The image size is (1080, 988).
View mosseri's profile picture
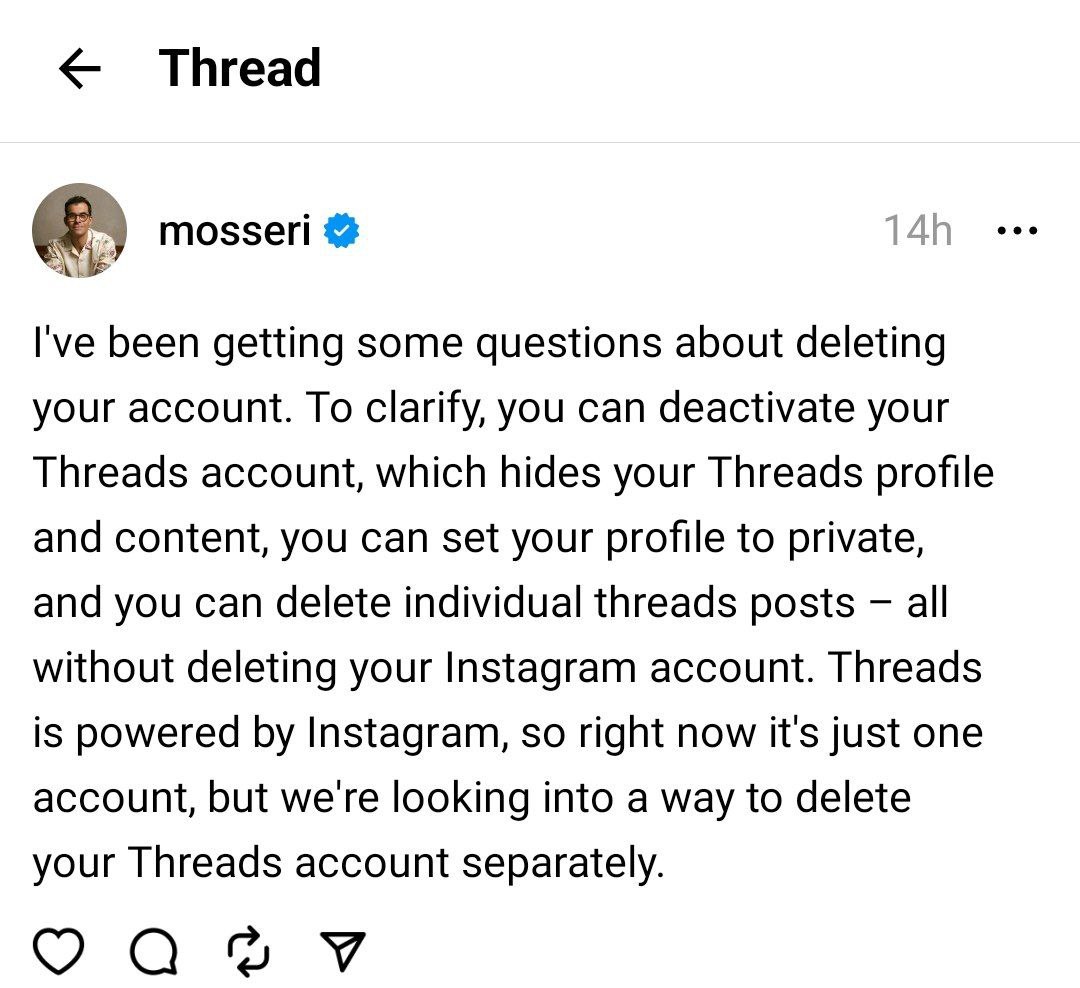pos(80,231)
